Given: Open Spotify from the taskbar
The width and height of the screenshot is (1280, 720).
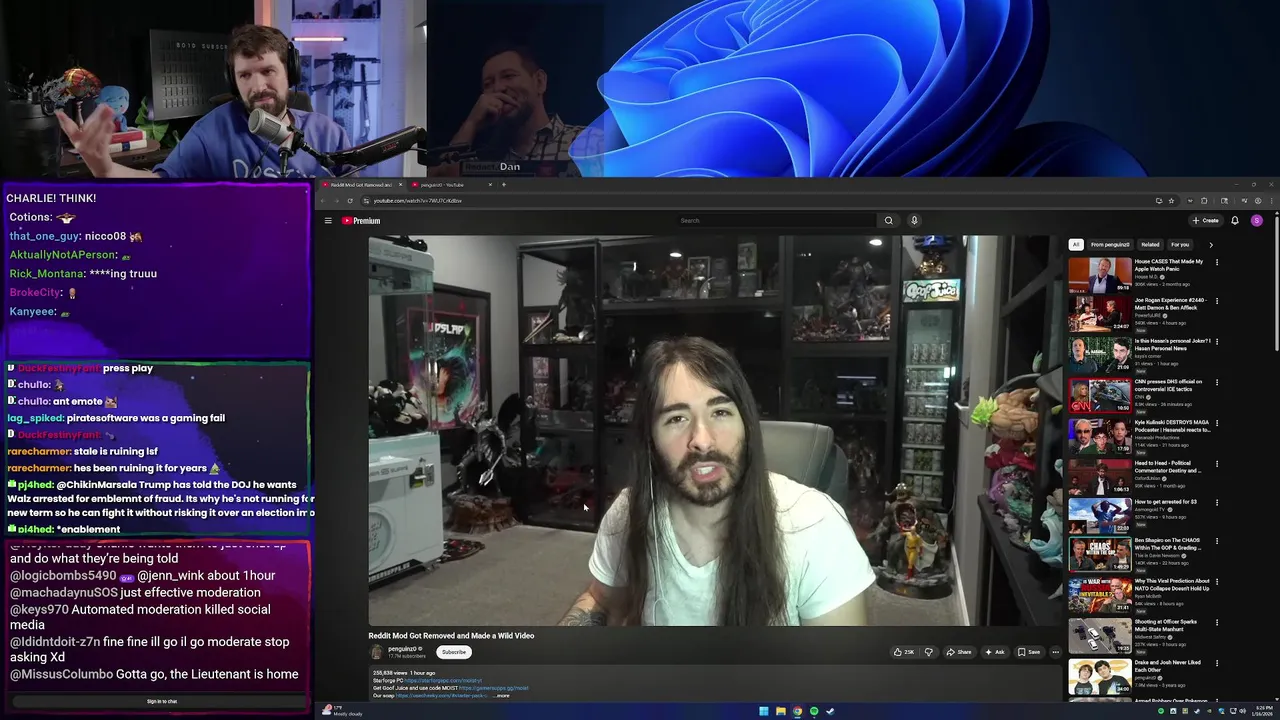Looking at the screenshot, I should 814,711.
